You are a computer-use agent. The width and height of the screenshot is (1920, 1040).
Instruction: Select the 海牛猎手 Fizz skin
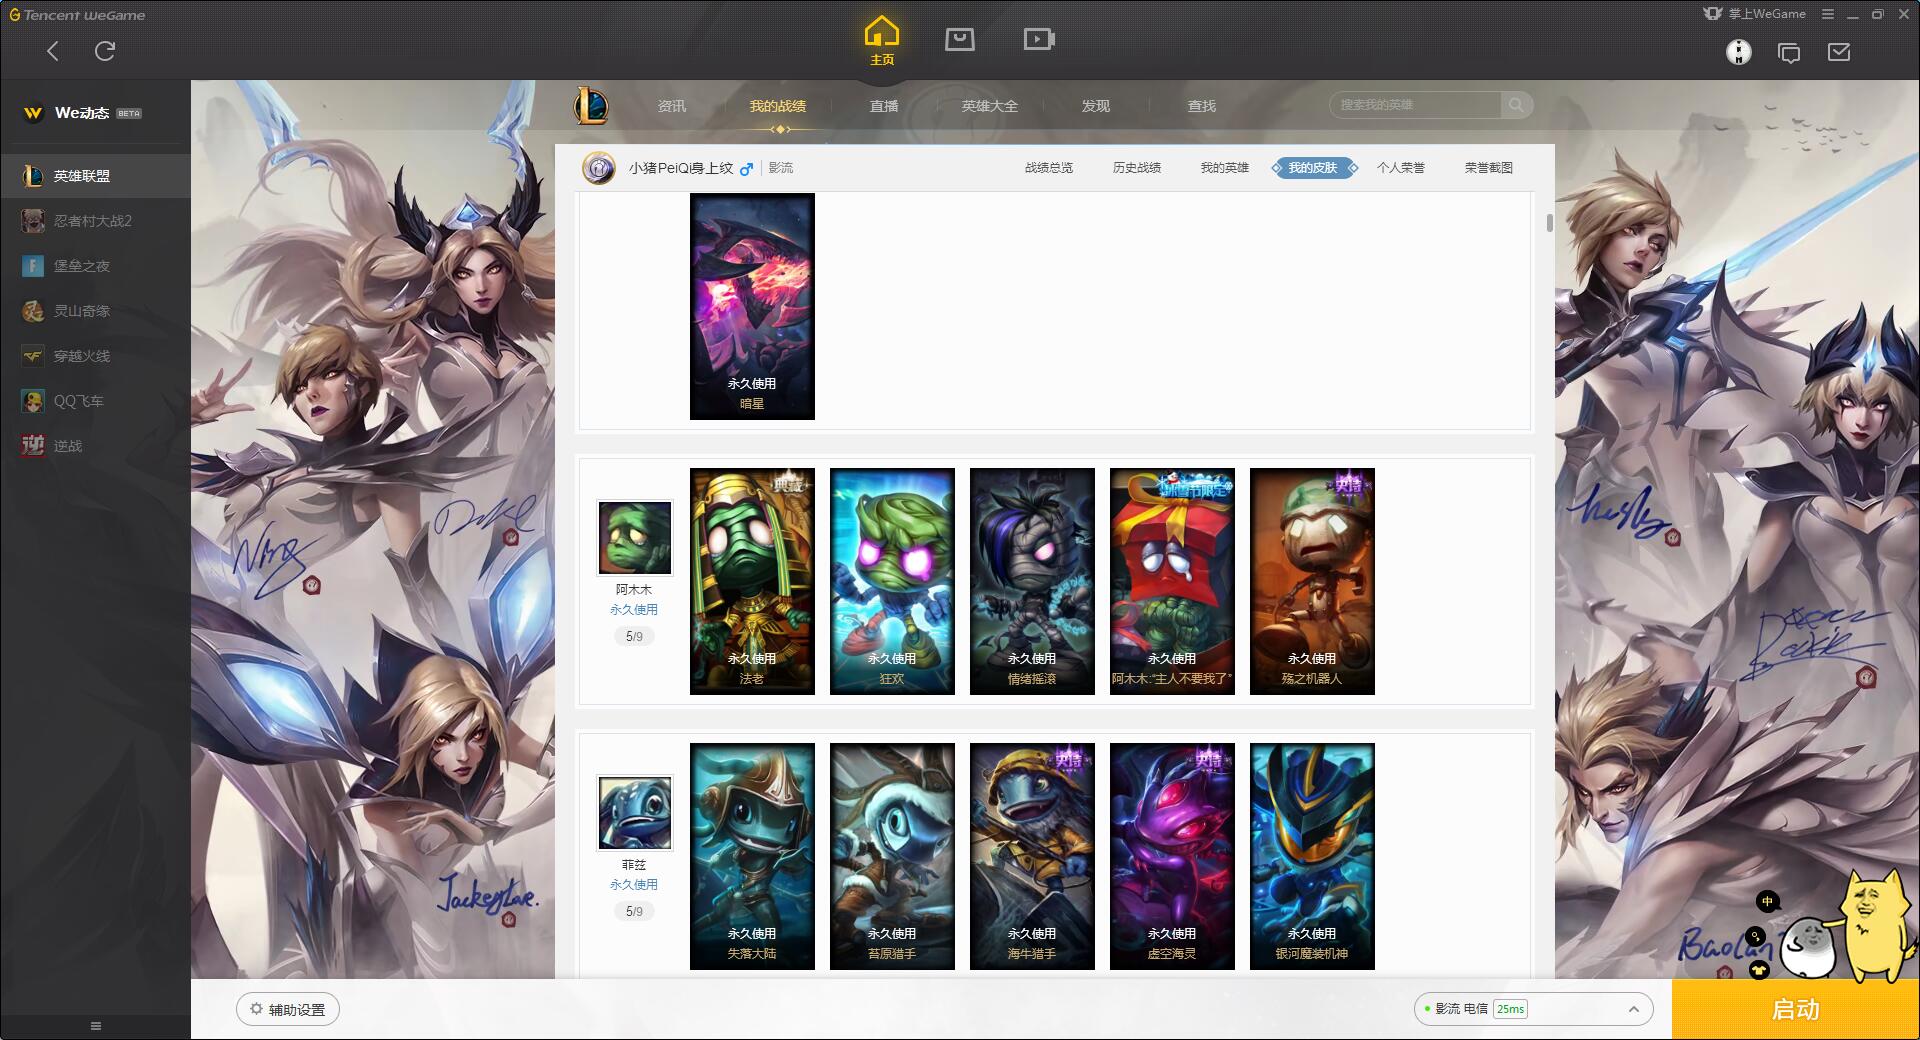[1032, 856]
